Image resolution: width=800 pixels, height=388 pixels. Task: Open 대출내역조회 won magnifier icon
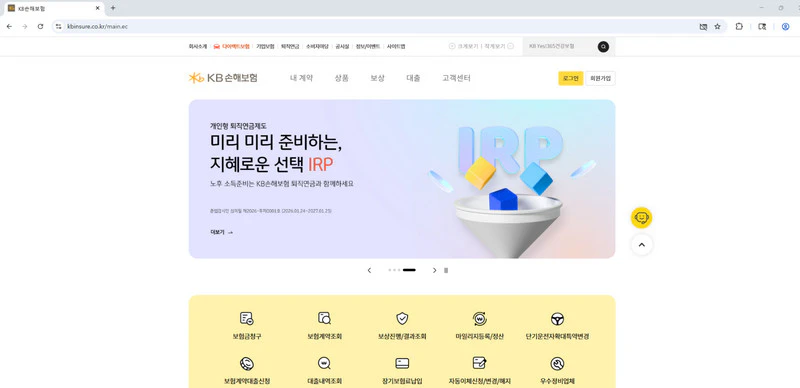click(324, 363)
